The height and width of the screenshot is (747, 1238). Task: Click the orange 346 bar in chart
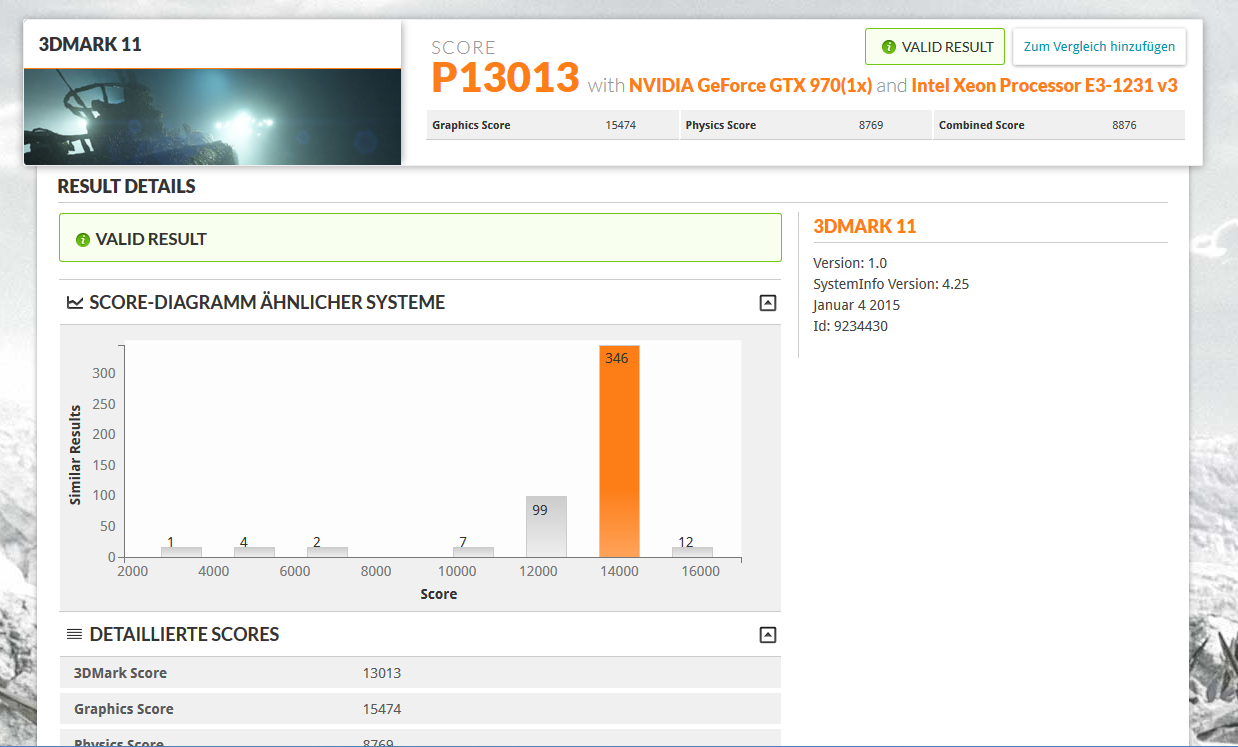click(619, 451)
